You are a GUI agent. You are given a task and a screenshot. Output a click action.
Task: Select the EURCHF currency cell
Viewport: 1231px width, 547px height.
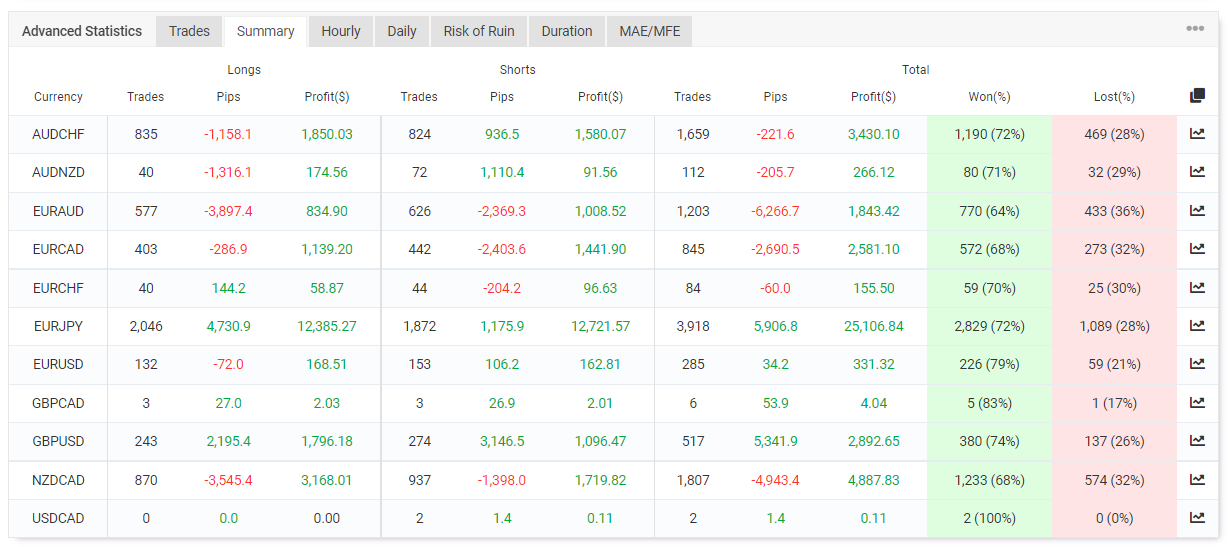58,288
